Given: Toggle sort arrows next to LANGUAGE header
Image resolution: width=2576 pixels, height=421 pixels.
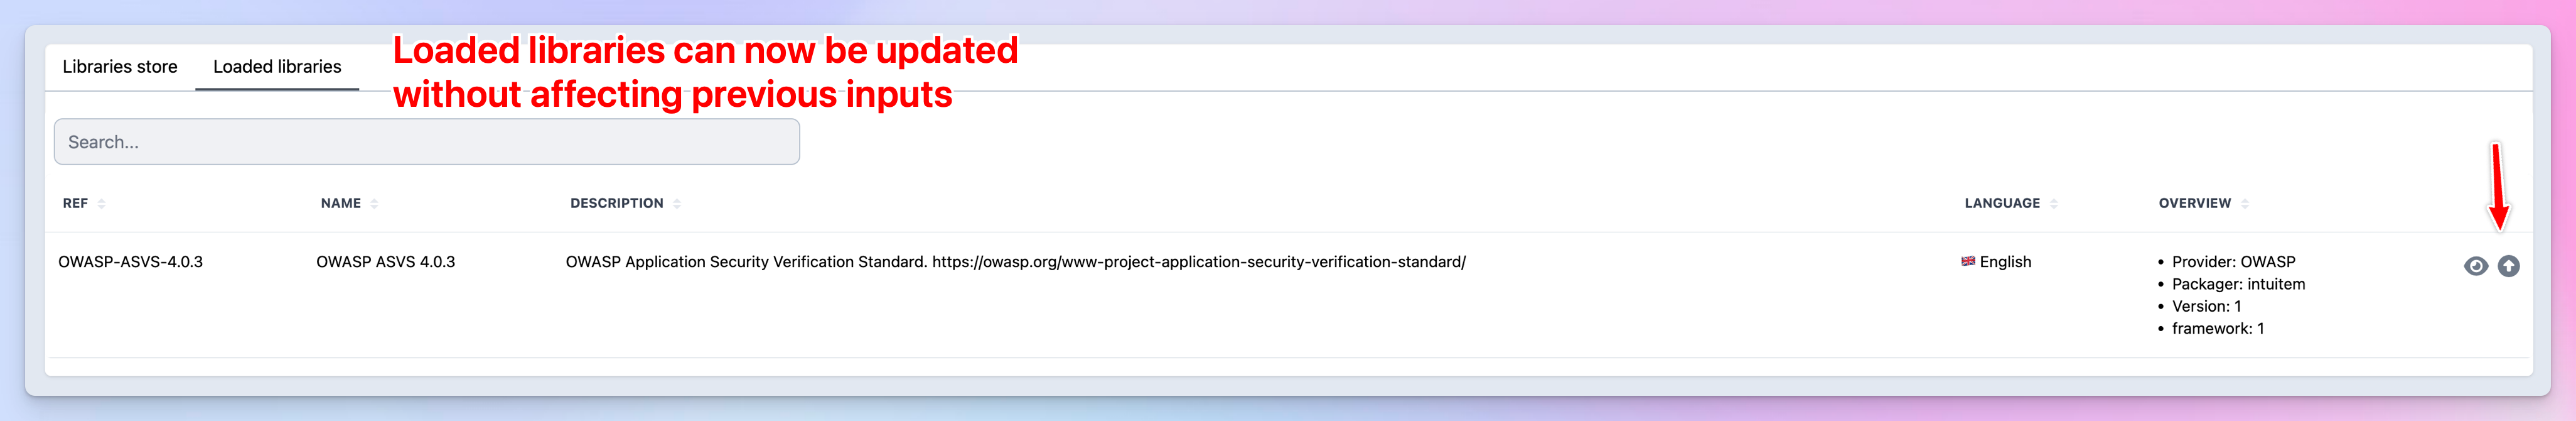Looking at the screenshot, I should coord(2054,203).
